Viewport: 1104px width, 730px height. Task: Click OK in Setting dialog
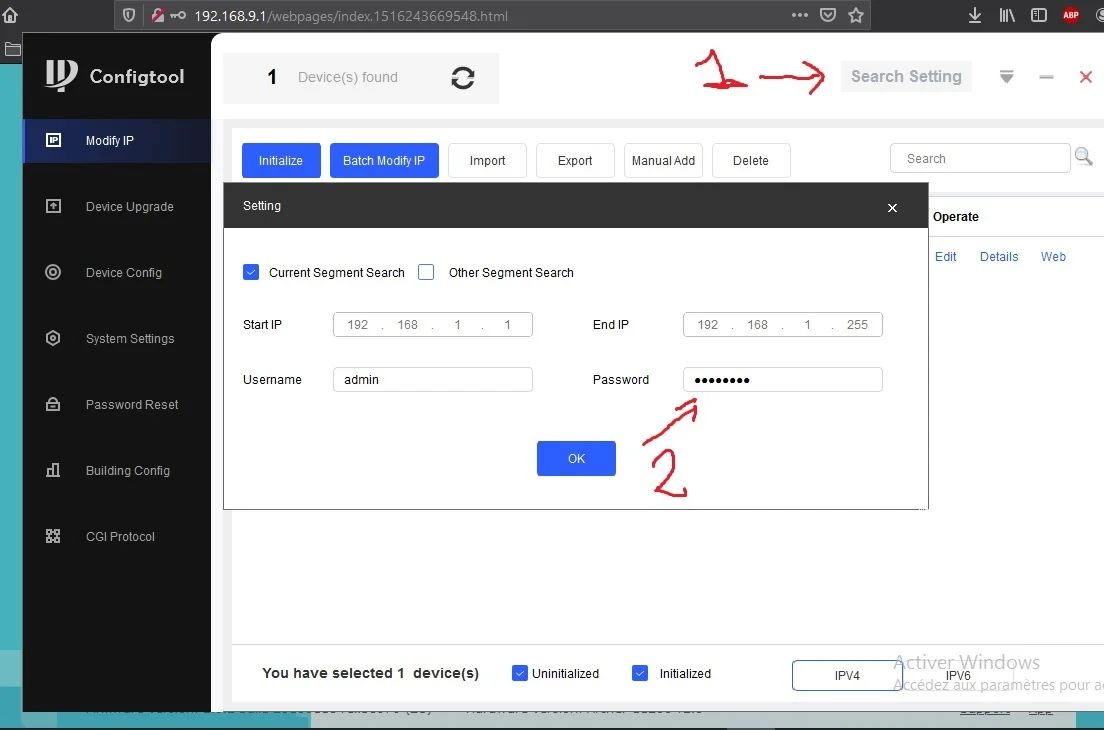[576, 458]
